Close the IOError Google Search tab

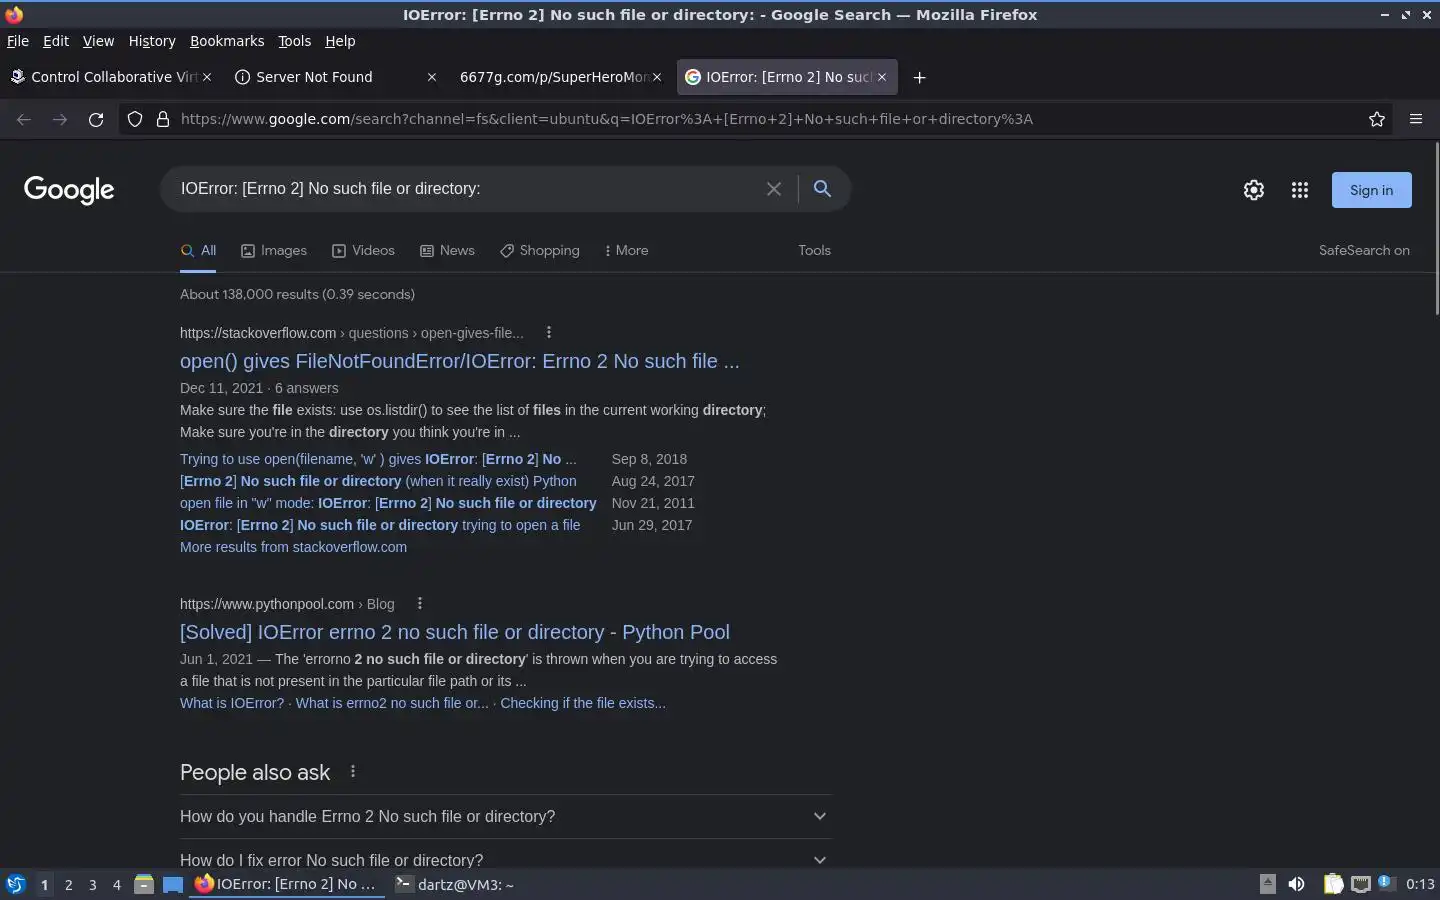(x=882, y=77)
